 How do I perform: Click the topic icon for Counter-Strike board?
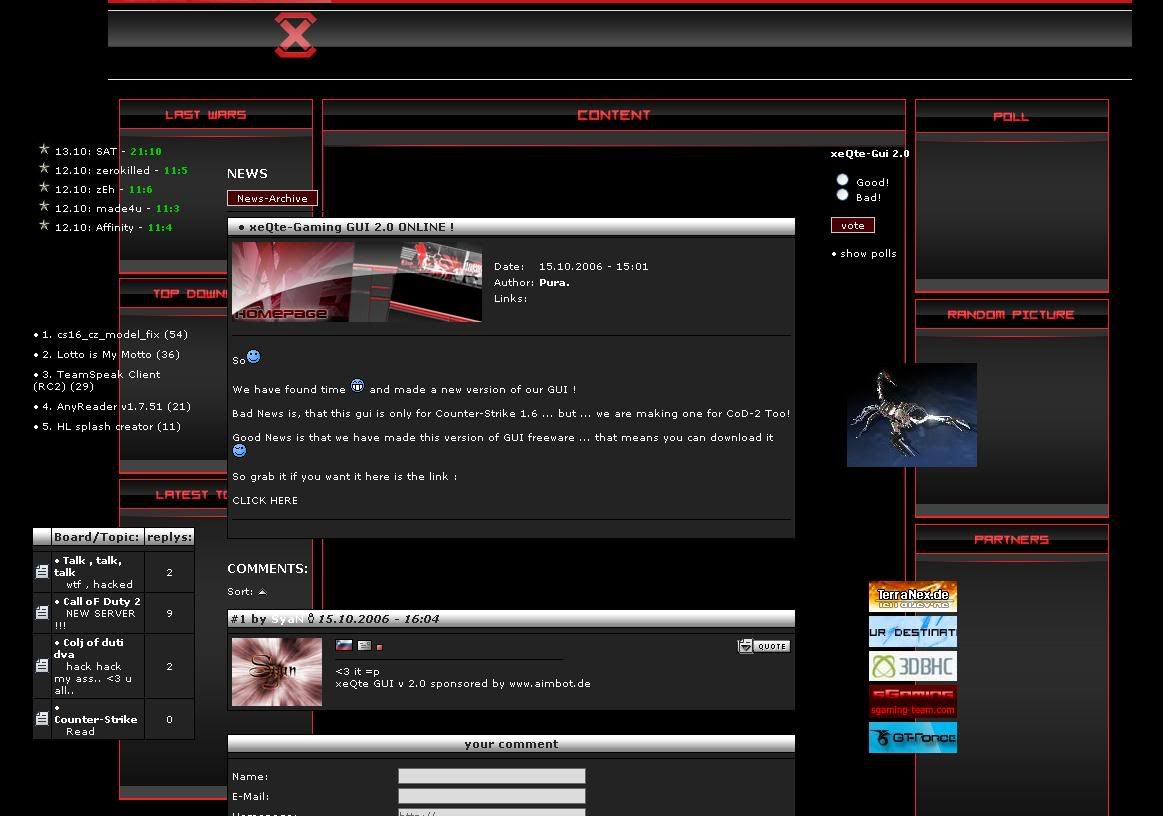coord(42,719)
